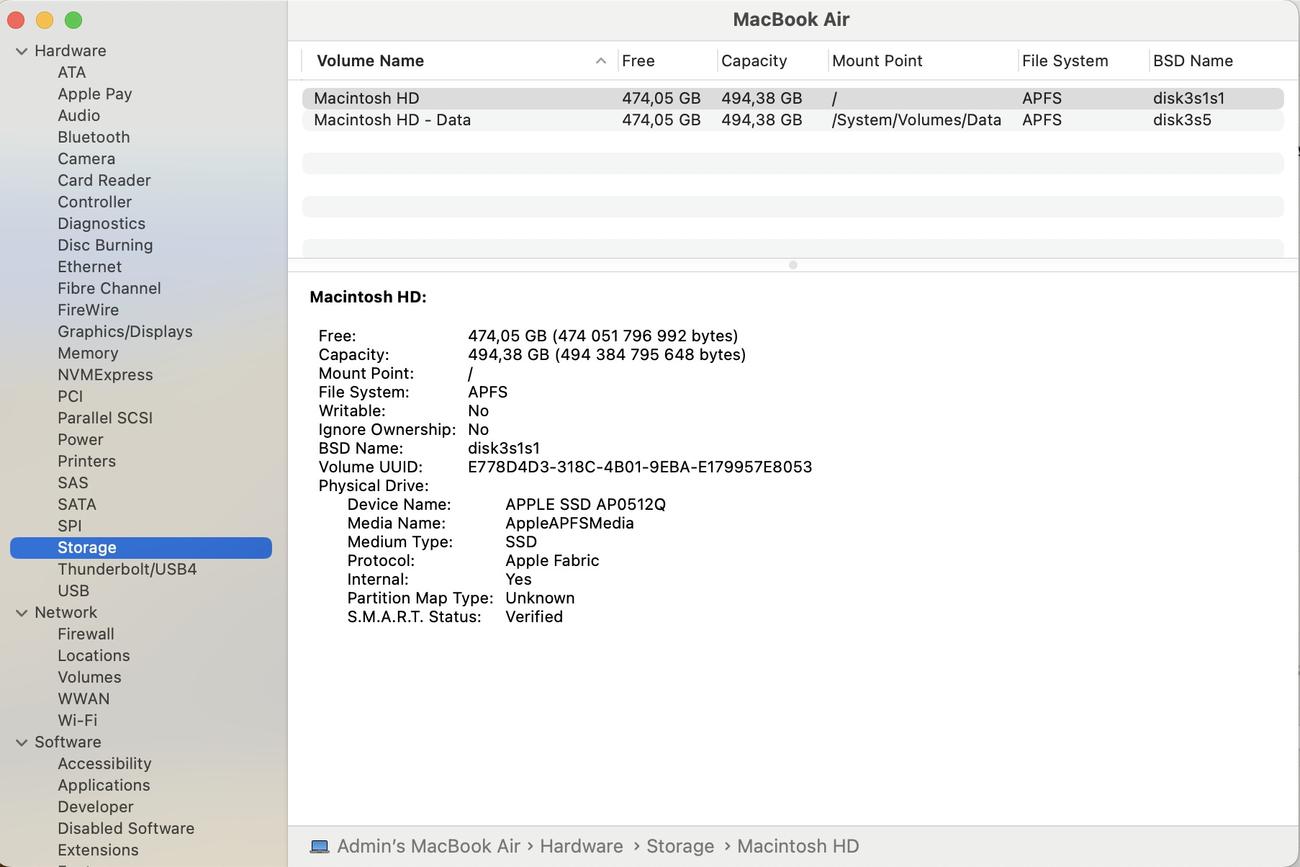Select SATA in the sidebar
The height and width of the screenshot is (867, 1300).
(x=77, y=504)
